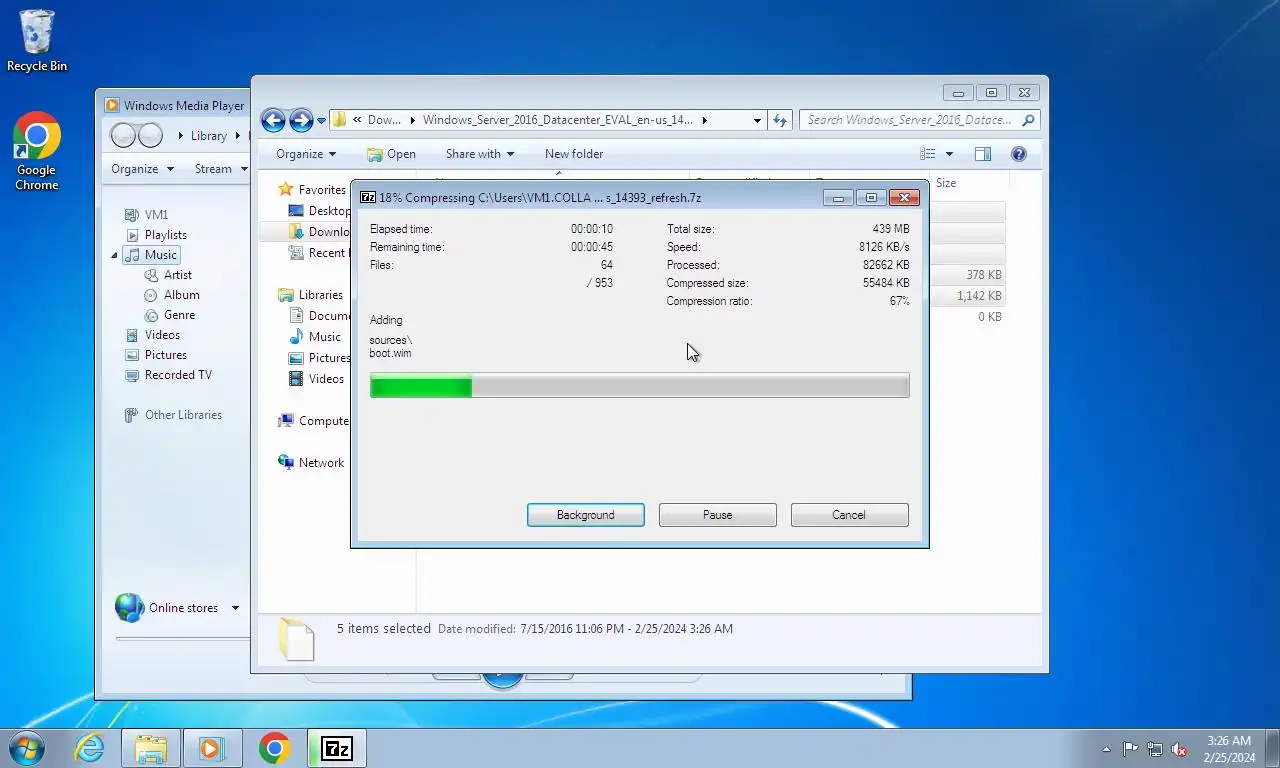This screenshot has width=1280, height=768.
Task: Click the 7-Zip compression progress bar
Action: tap(639, 386)
